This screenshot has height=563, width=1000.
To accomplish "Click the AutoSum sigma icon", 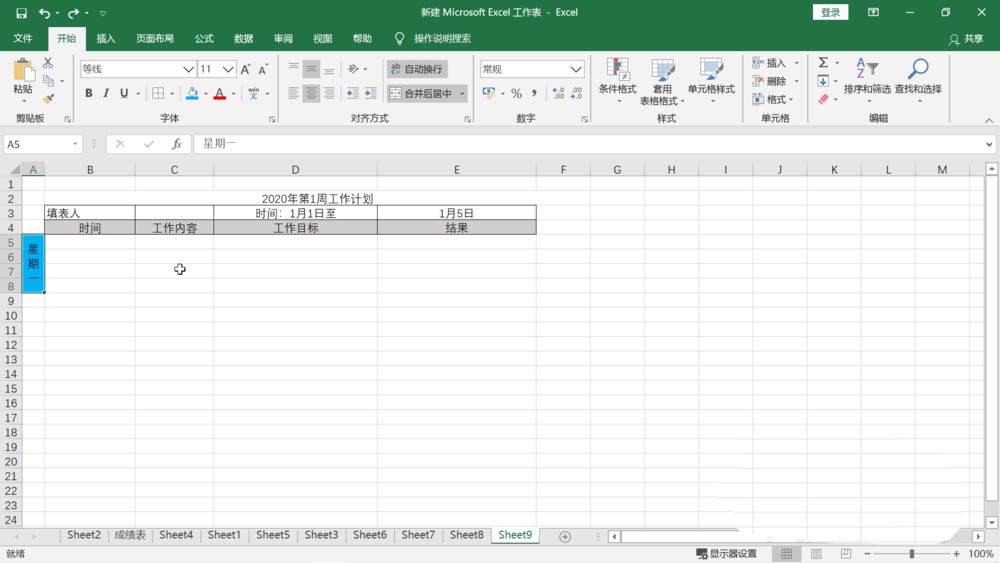I will click(x=823, y=62).
